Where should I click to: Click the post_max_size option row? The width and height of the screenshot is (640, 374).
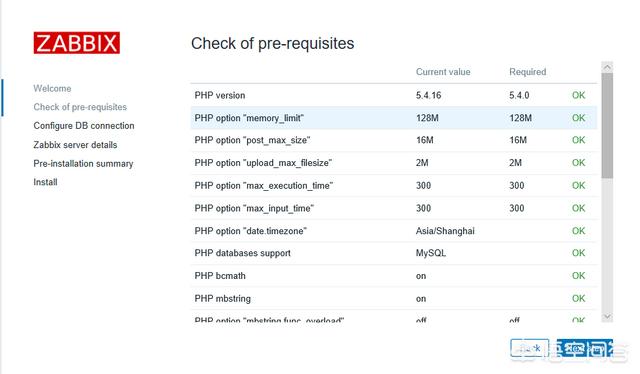393,140
